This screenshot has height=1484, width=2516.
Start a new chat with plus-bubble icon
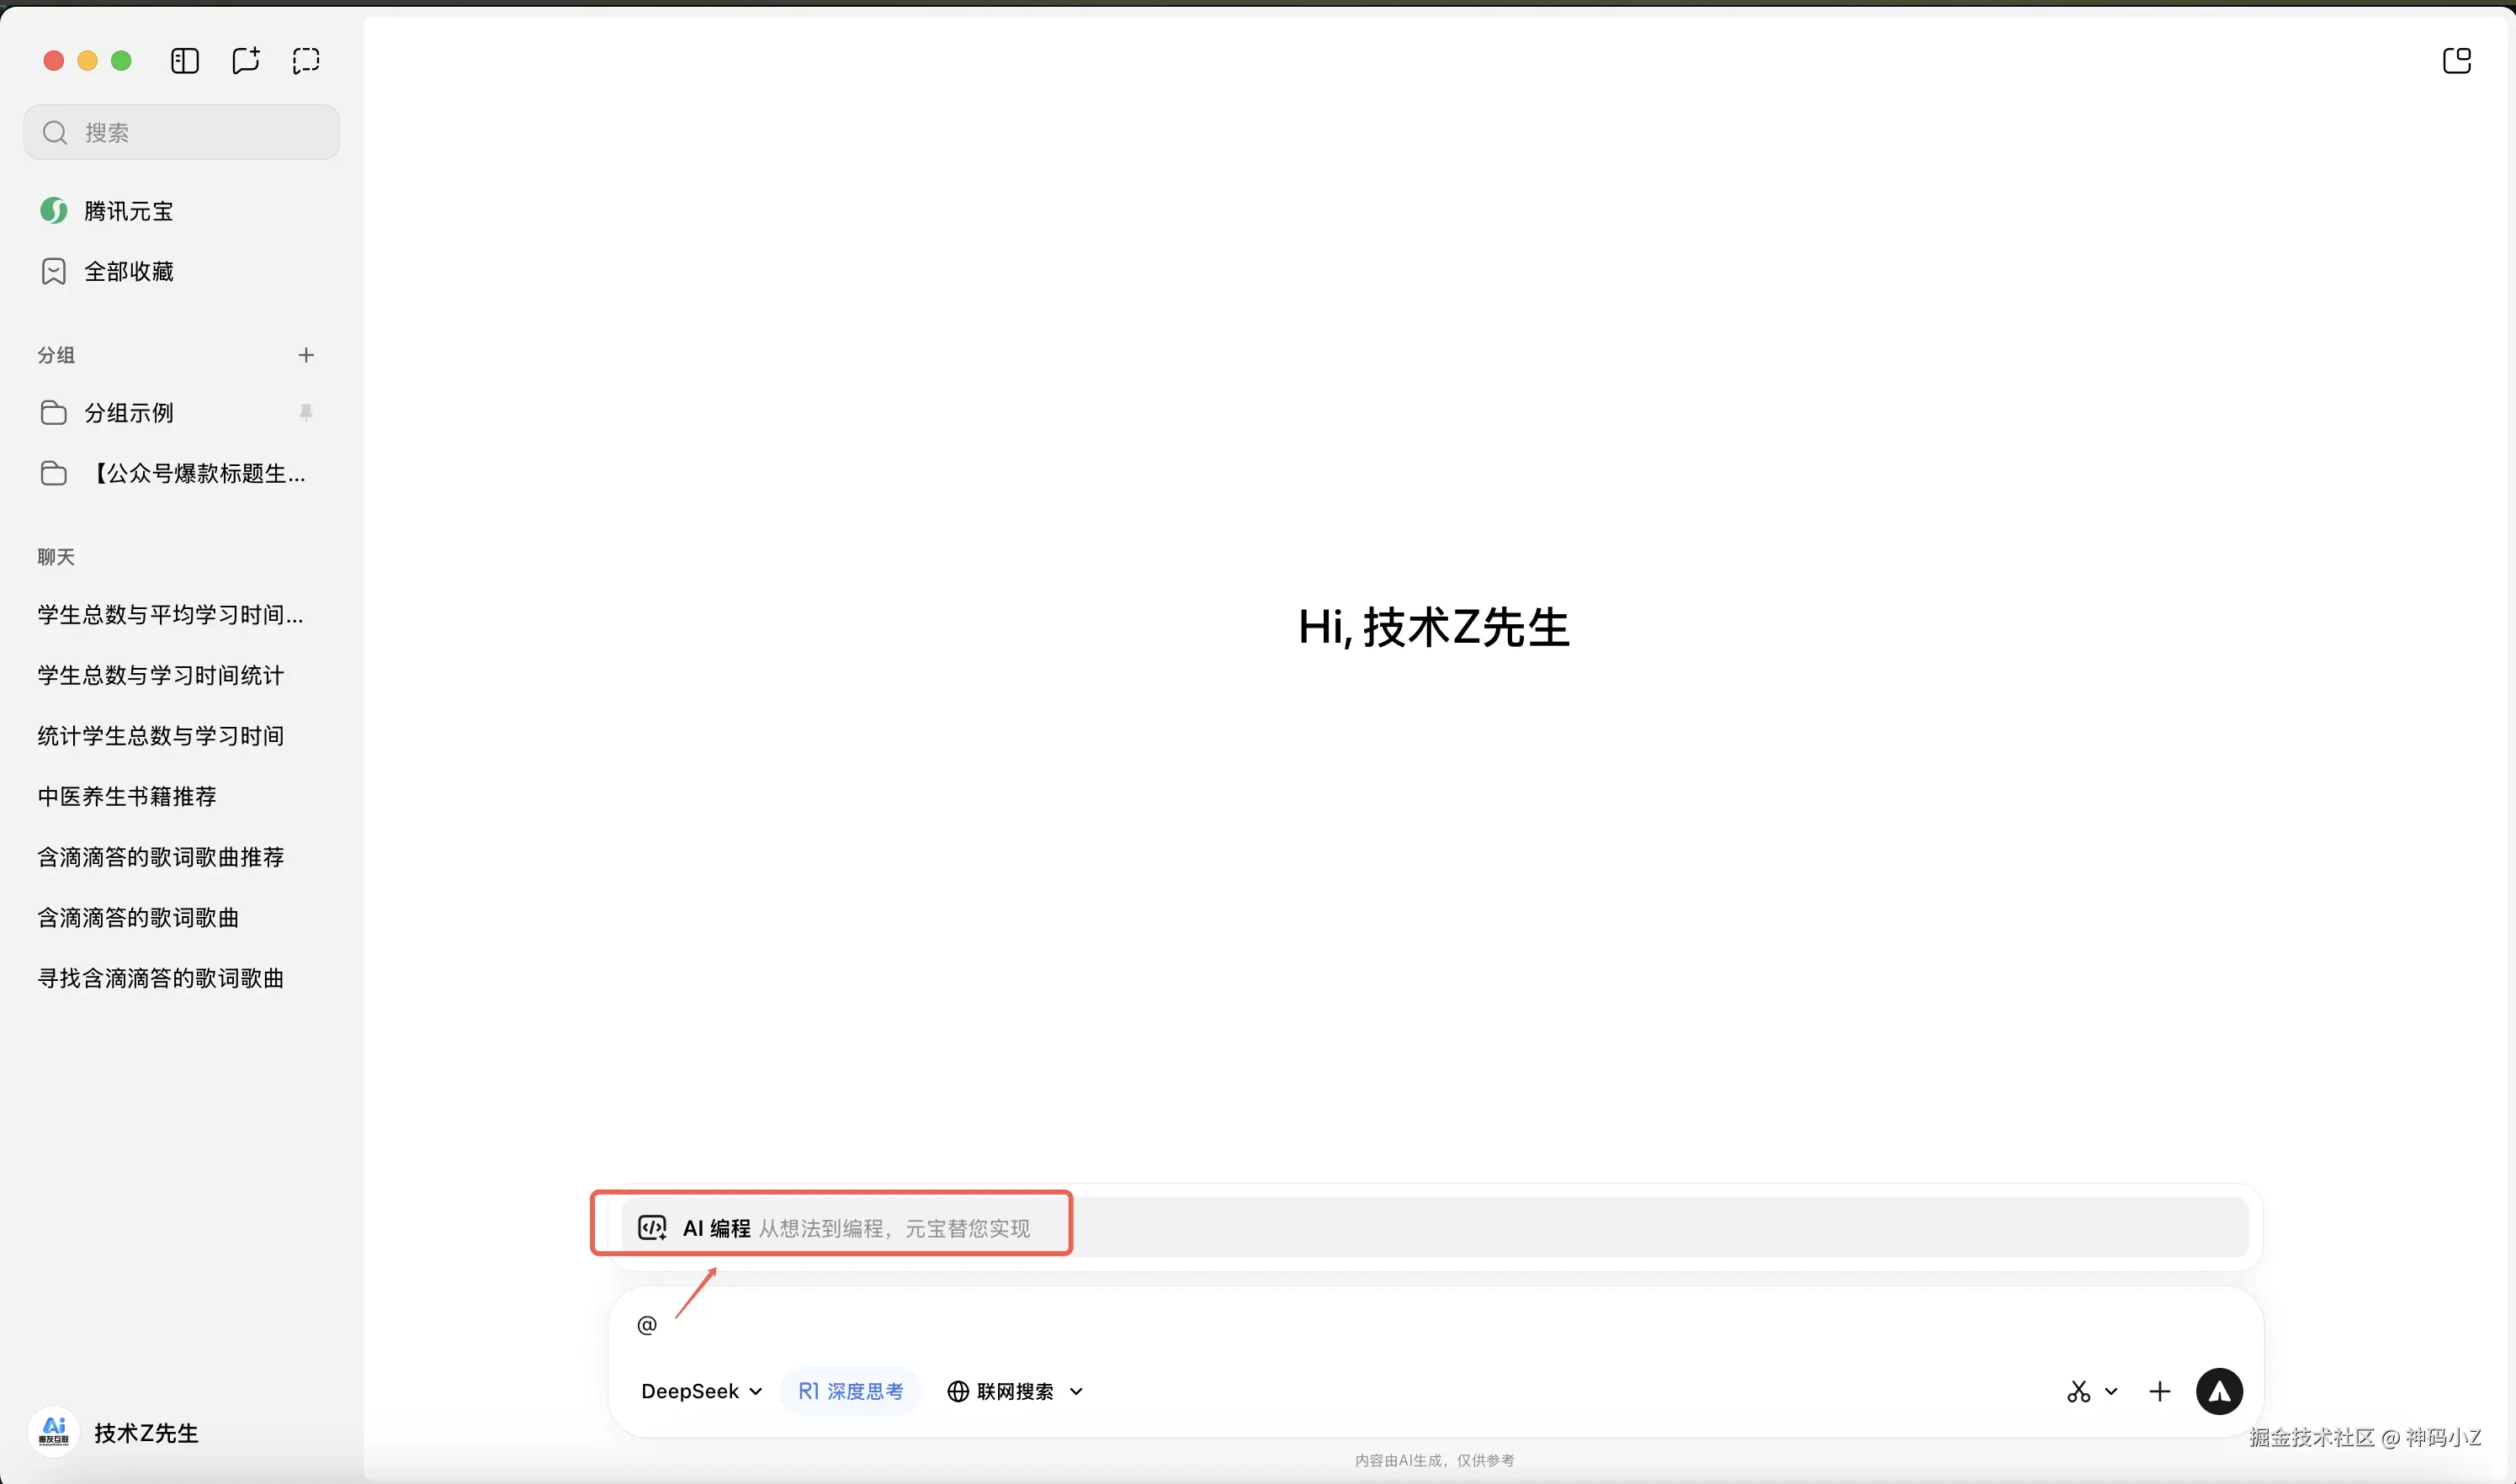point(245,61)
